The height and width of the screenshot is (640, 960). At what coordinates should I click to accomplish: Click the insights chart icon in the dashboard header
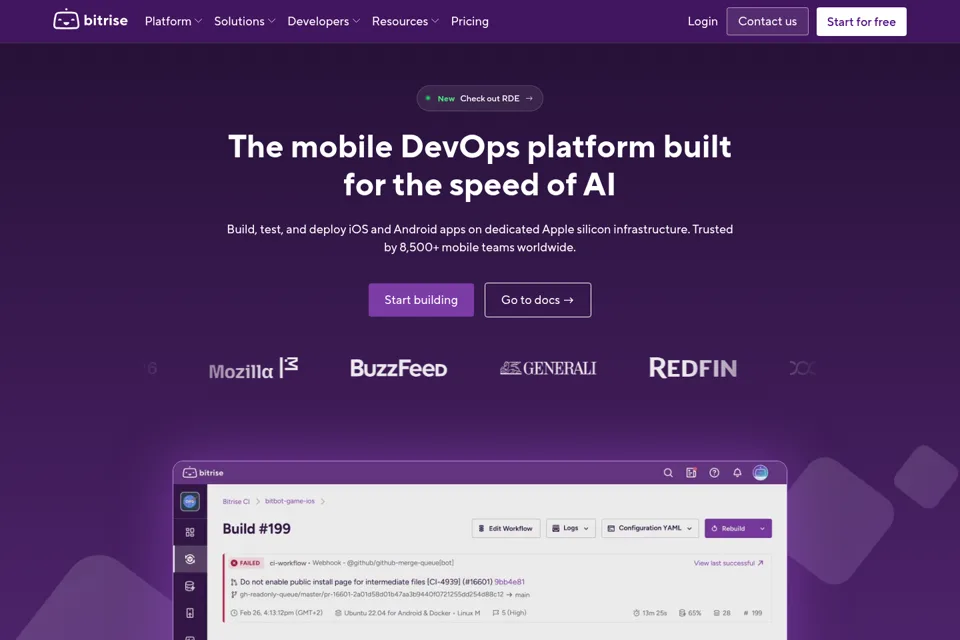coord(691,473)
